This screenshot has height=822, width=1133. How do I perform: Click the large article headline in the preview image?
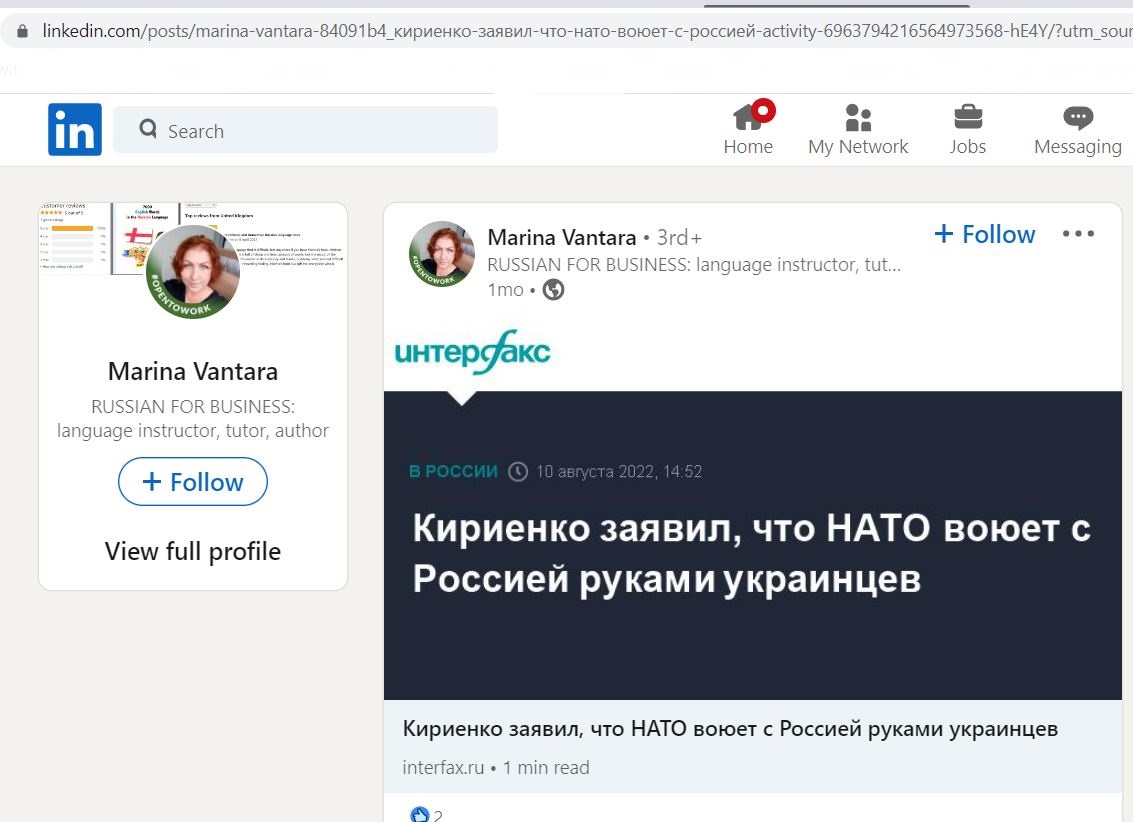click(751, 553)
